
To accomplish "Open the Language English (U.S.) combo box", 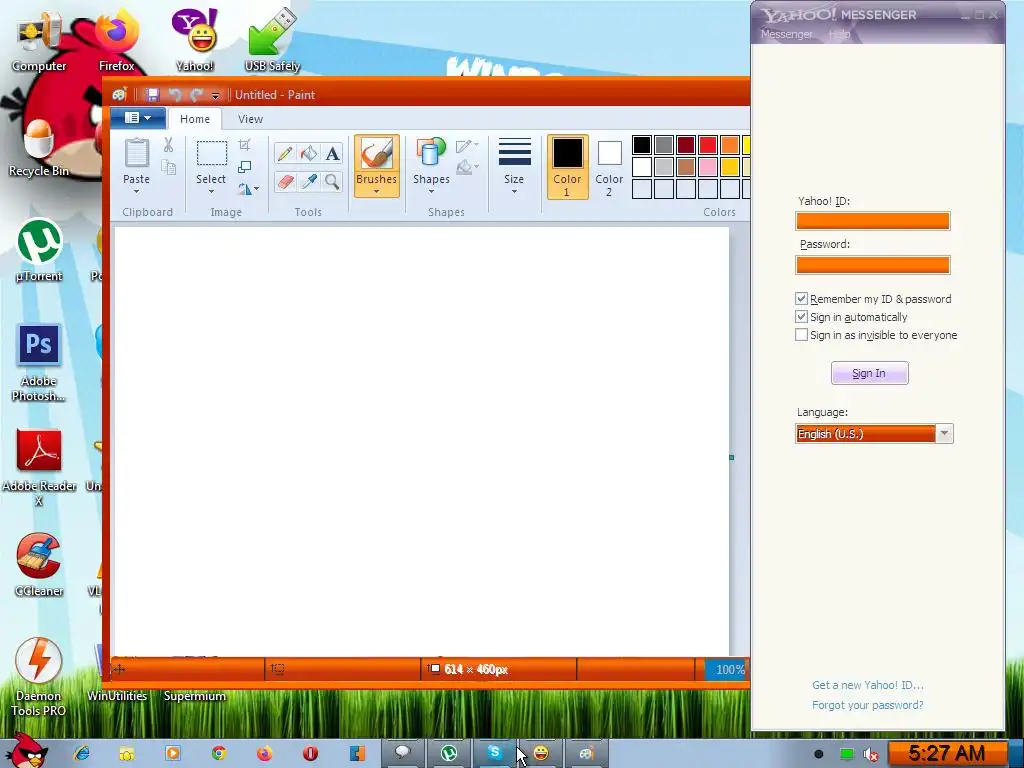I will [874, 434].
